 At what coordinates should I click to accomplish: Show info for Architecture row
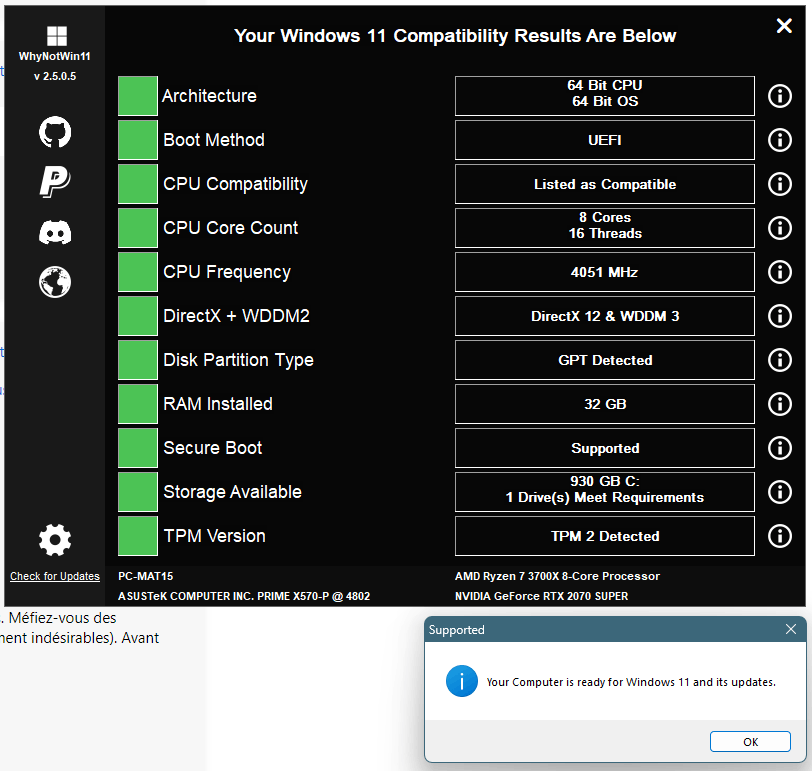779,96
